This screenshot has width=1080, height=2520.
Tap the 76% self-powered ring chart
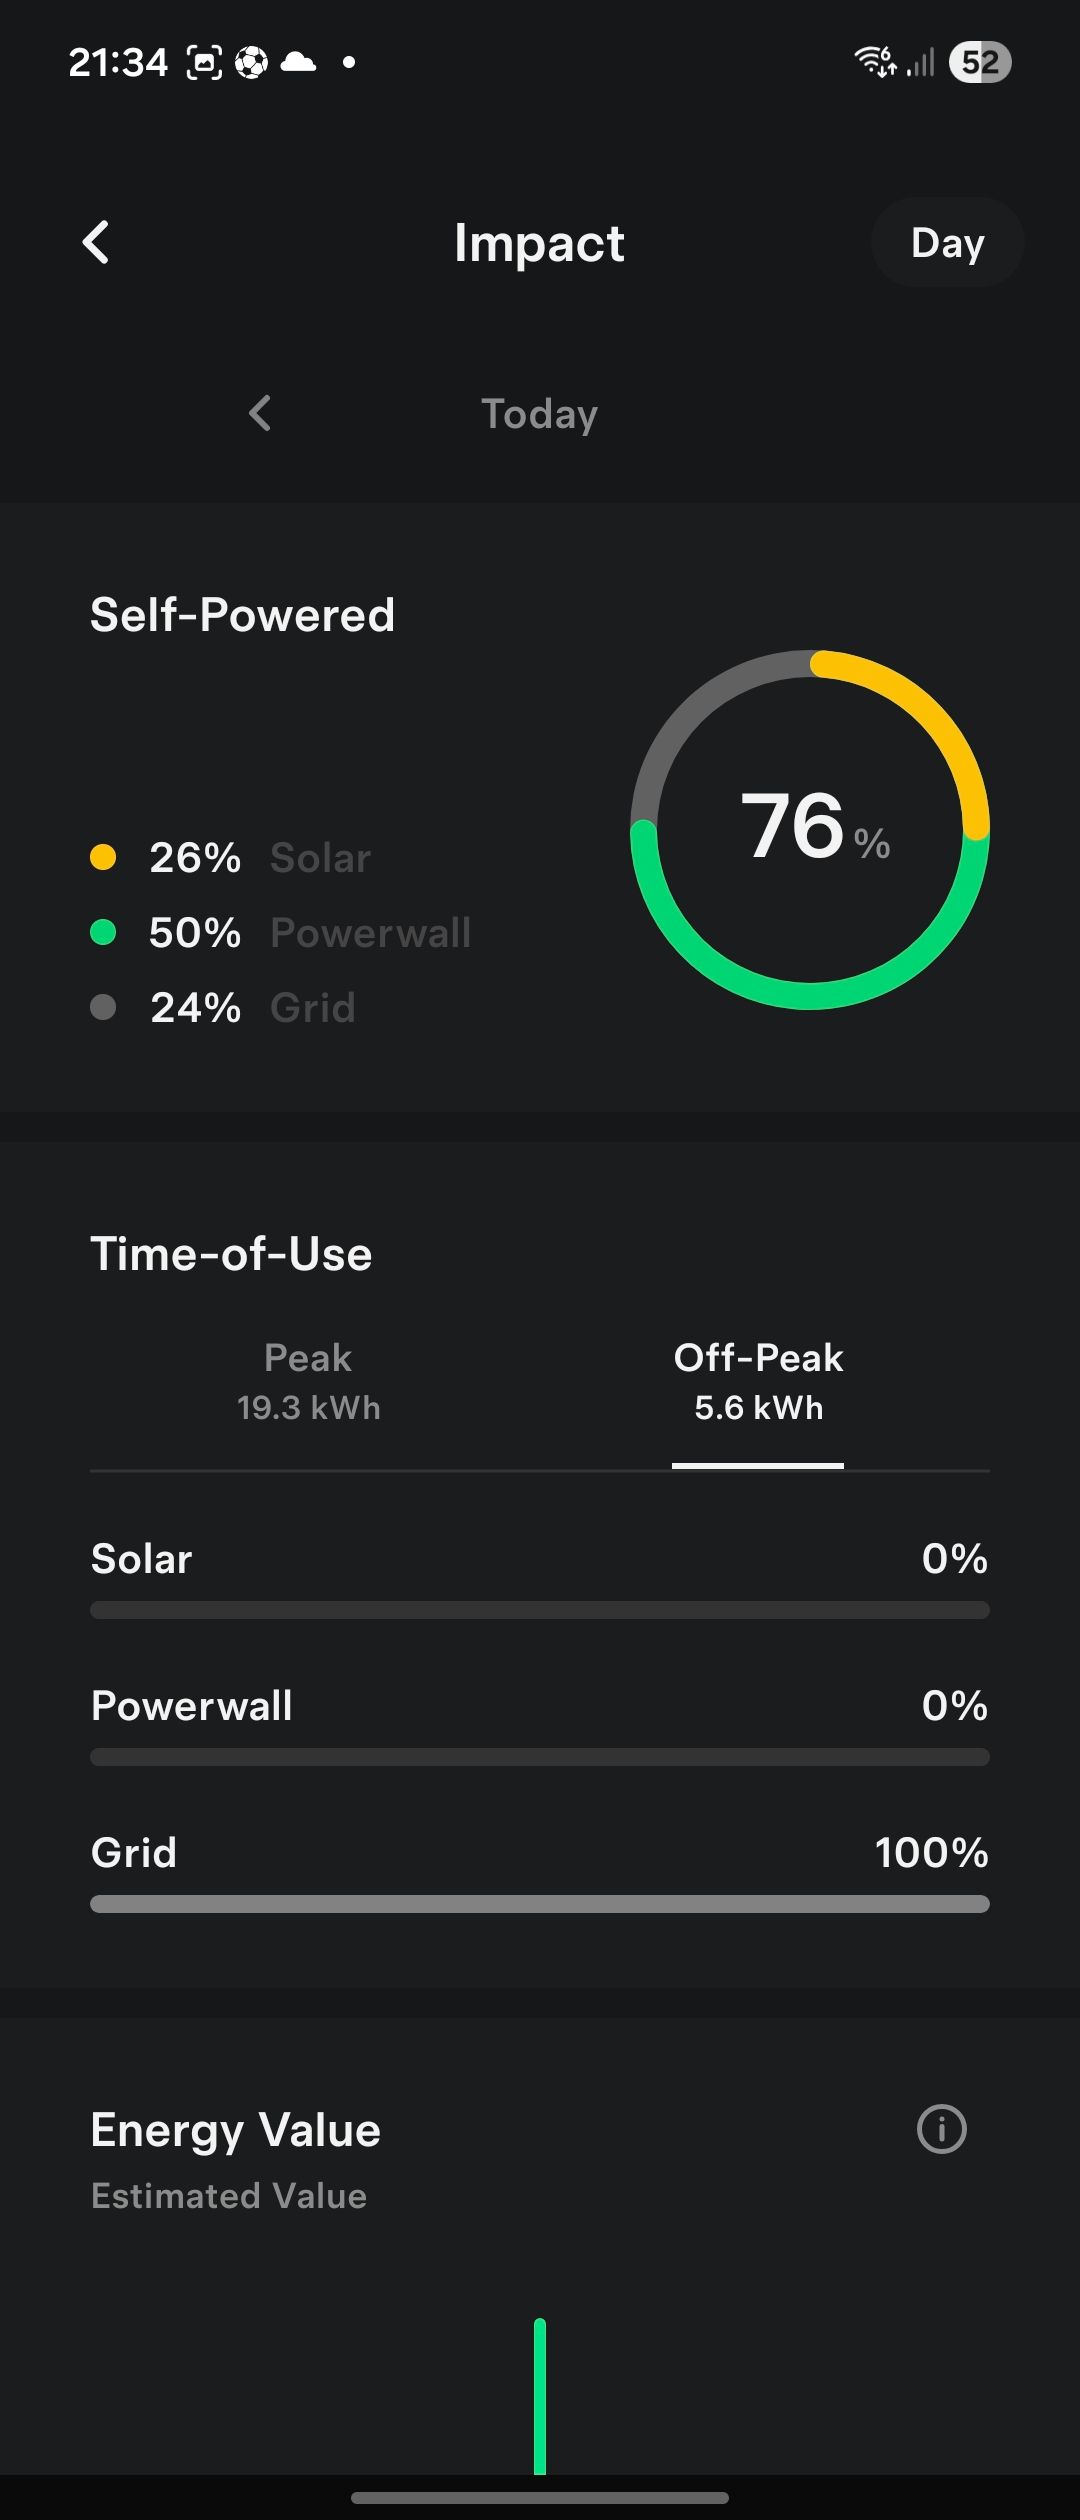tap(810, 829)
